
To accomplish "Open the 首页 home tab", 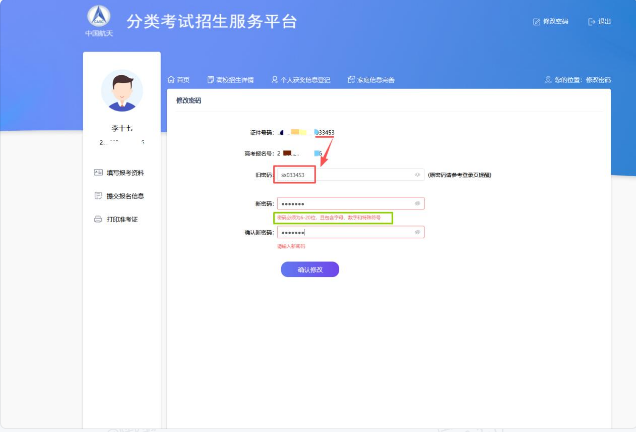I will click(183, 79).
